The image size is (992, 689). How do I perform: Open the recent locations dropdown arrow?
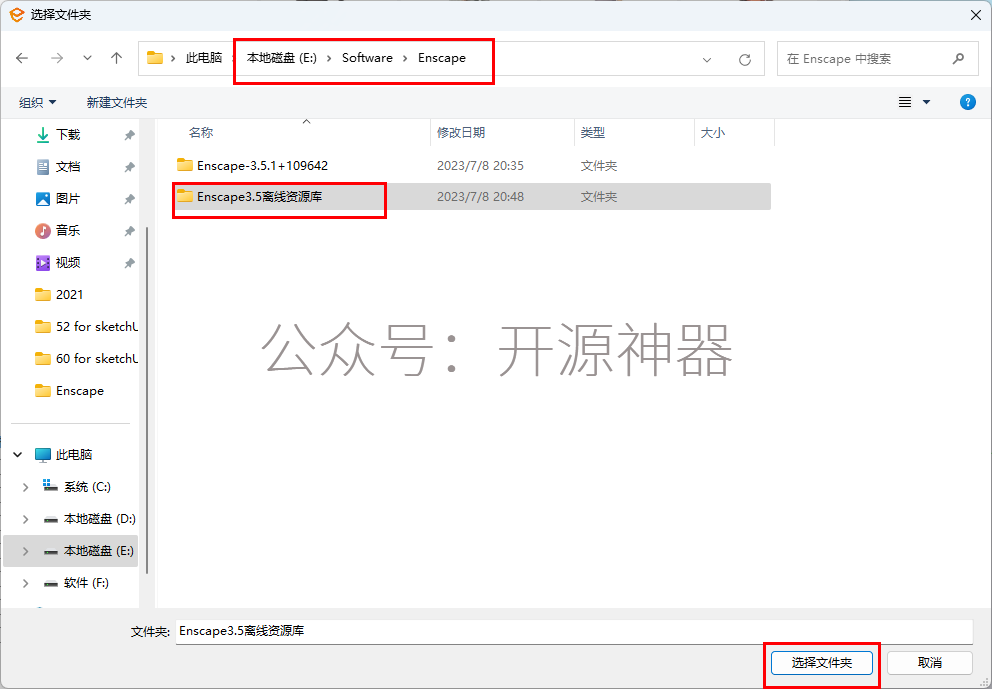pyautogui.click(x=87, y=58)
